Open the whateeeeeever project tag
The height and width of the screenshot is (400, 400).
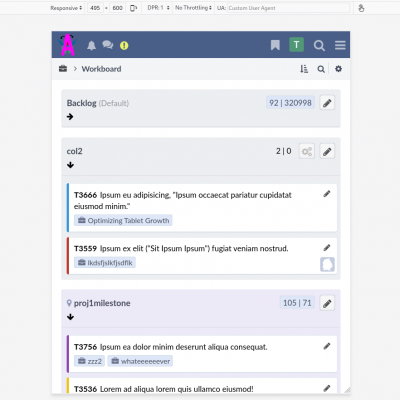[140, 361]
